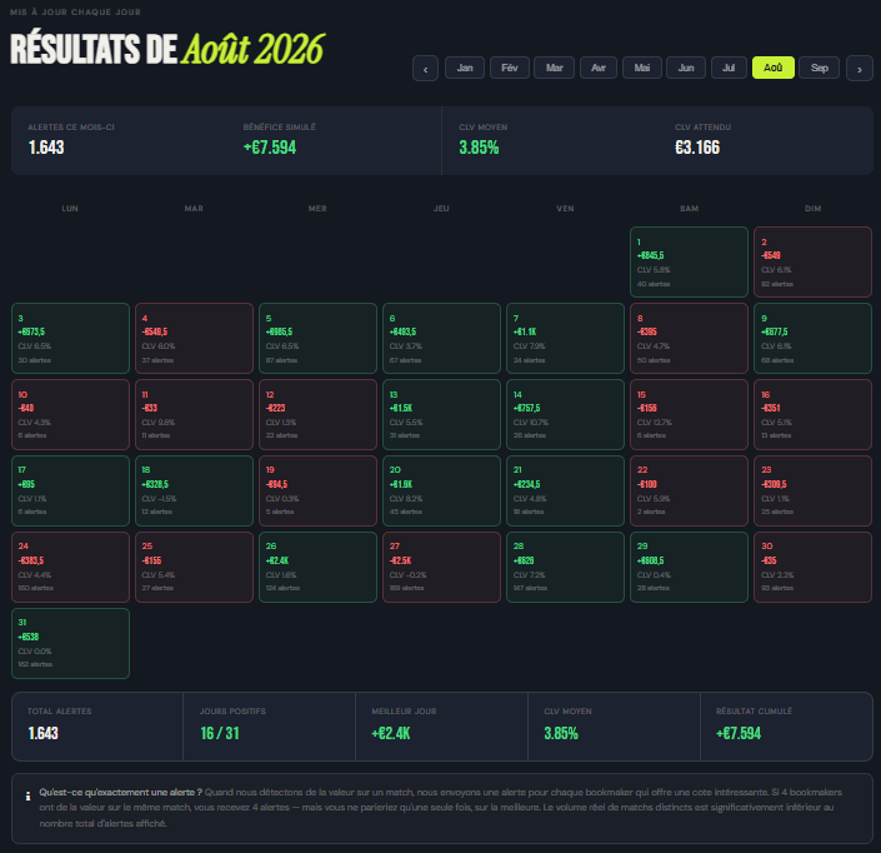The image size is (881, 853).
Task: Switch to the Mar month tab
Action: [x=554, y=68]
